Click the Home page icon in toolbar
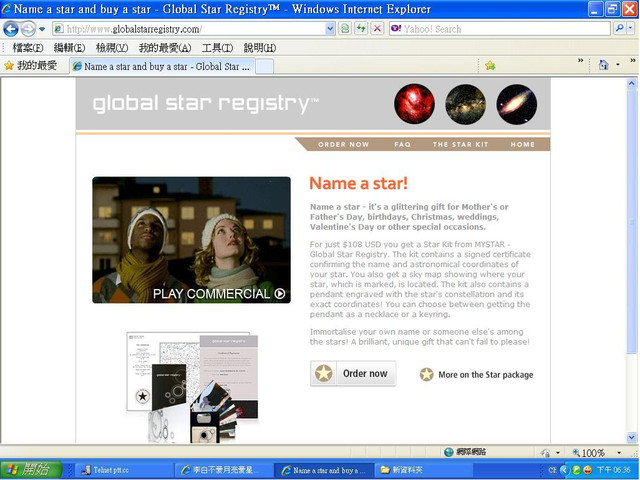This screenshot has width=640, height=480. (603, 65)
